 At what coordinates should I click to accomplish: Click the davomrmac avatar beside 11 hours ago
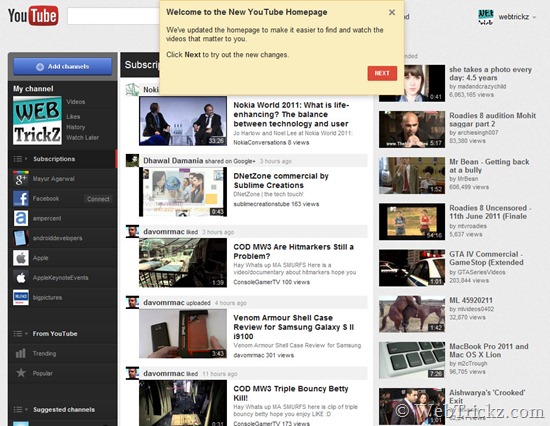132,373
